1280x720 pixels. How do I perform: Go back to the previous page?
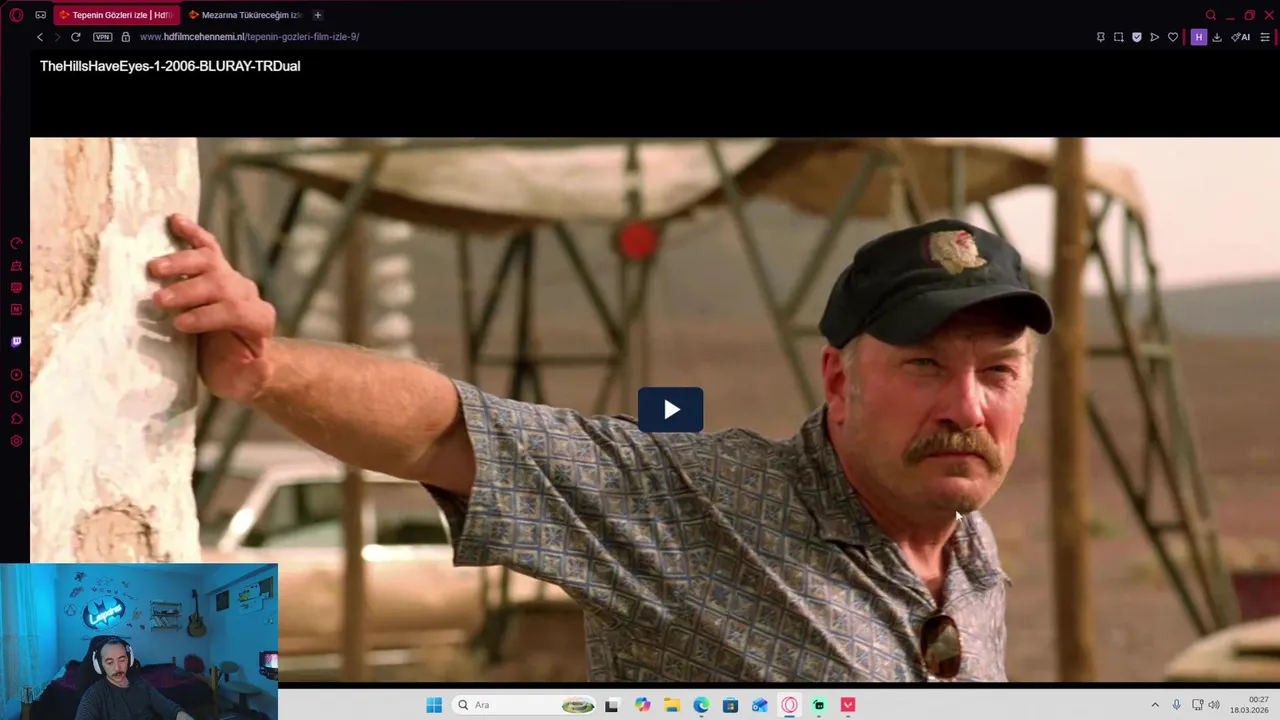point(40,37)
